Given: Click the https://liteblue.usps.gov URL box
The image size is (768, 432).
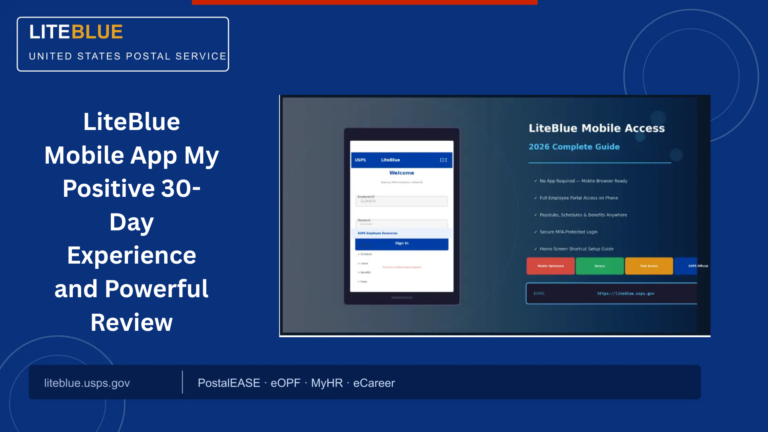Looking at the screenshot, I should (612, 293).
